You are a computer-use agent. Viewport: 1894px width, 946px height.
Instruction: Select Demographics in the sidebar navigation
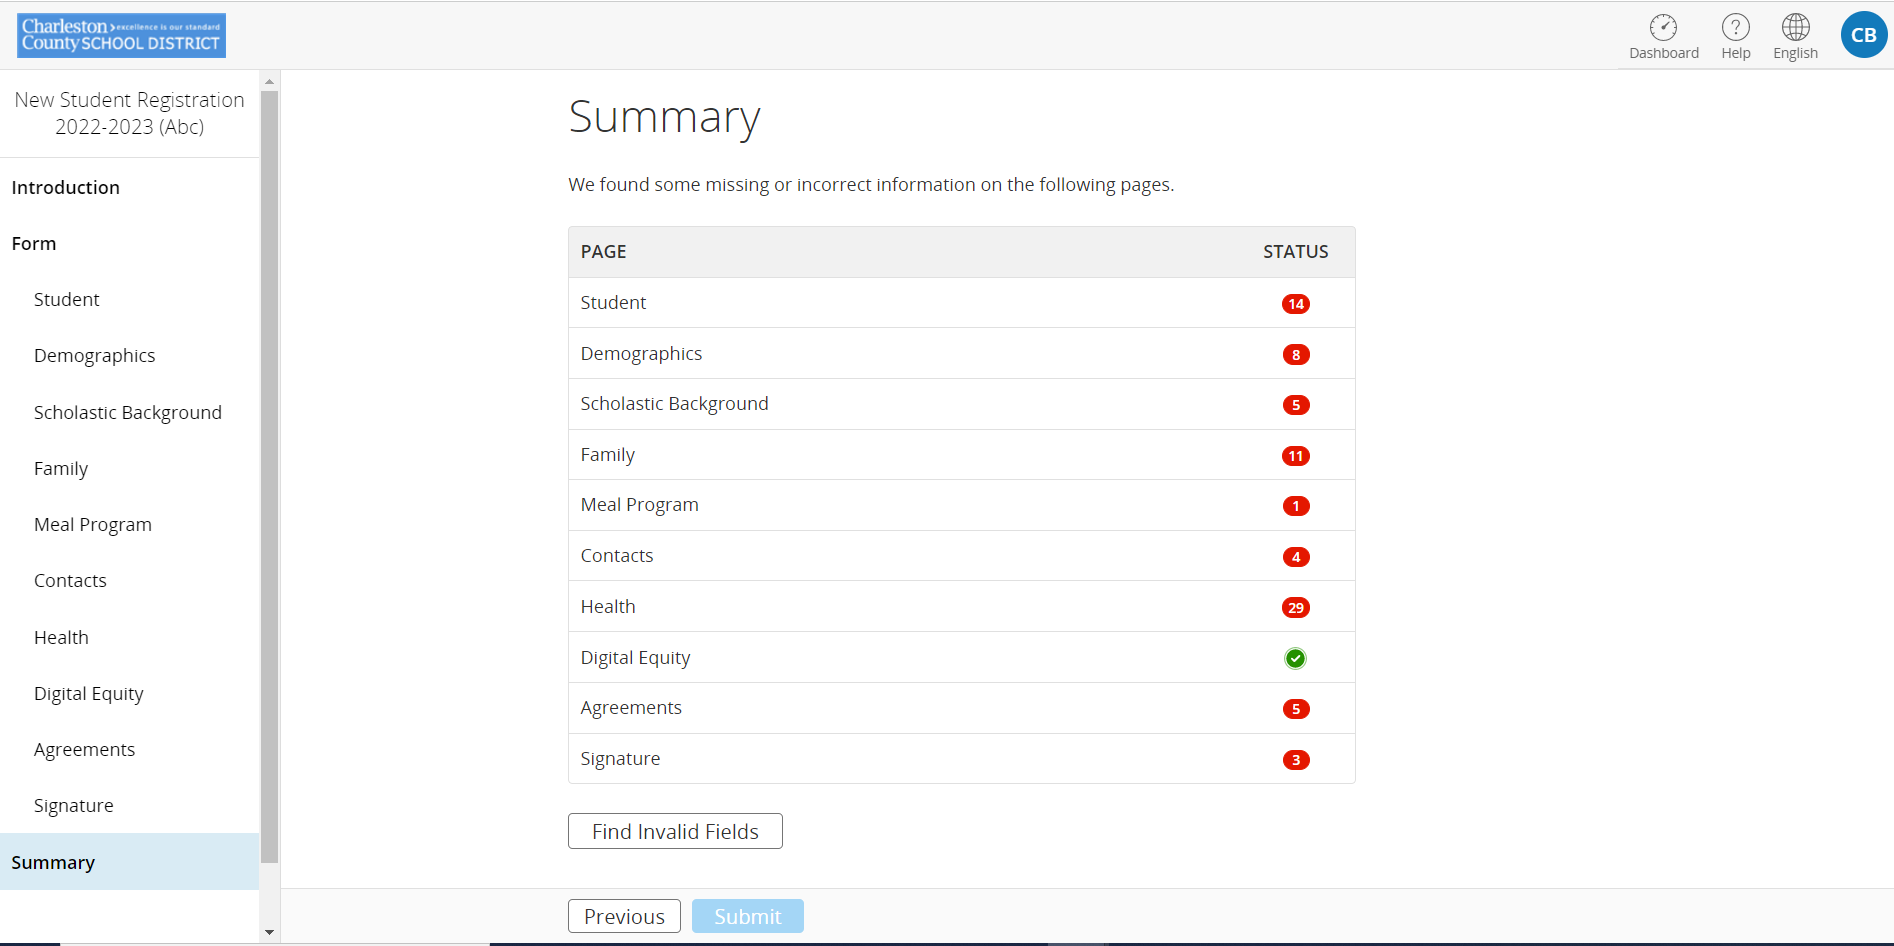pyautogui.click(x=95, y=356)
